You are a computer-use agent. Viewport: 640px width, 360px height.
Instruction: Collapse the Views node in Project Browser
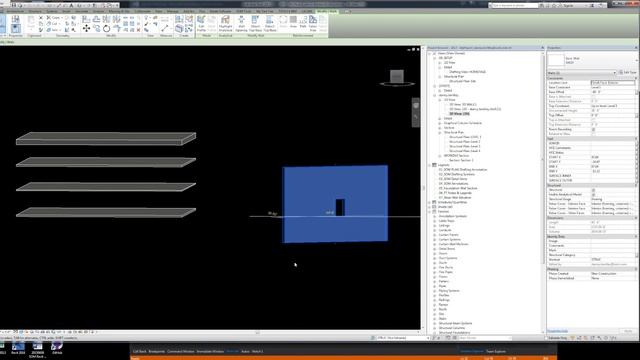[x=429, y=53]
